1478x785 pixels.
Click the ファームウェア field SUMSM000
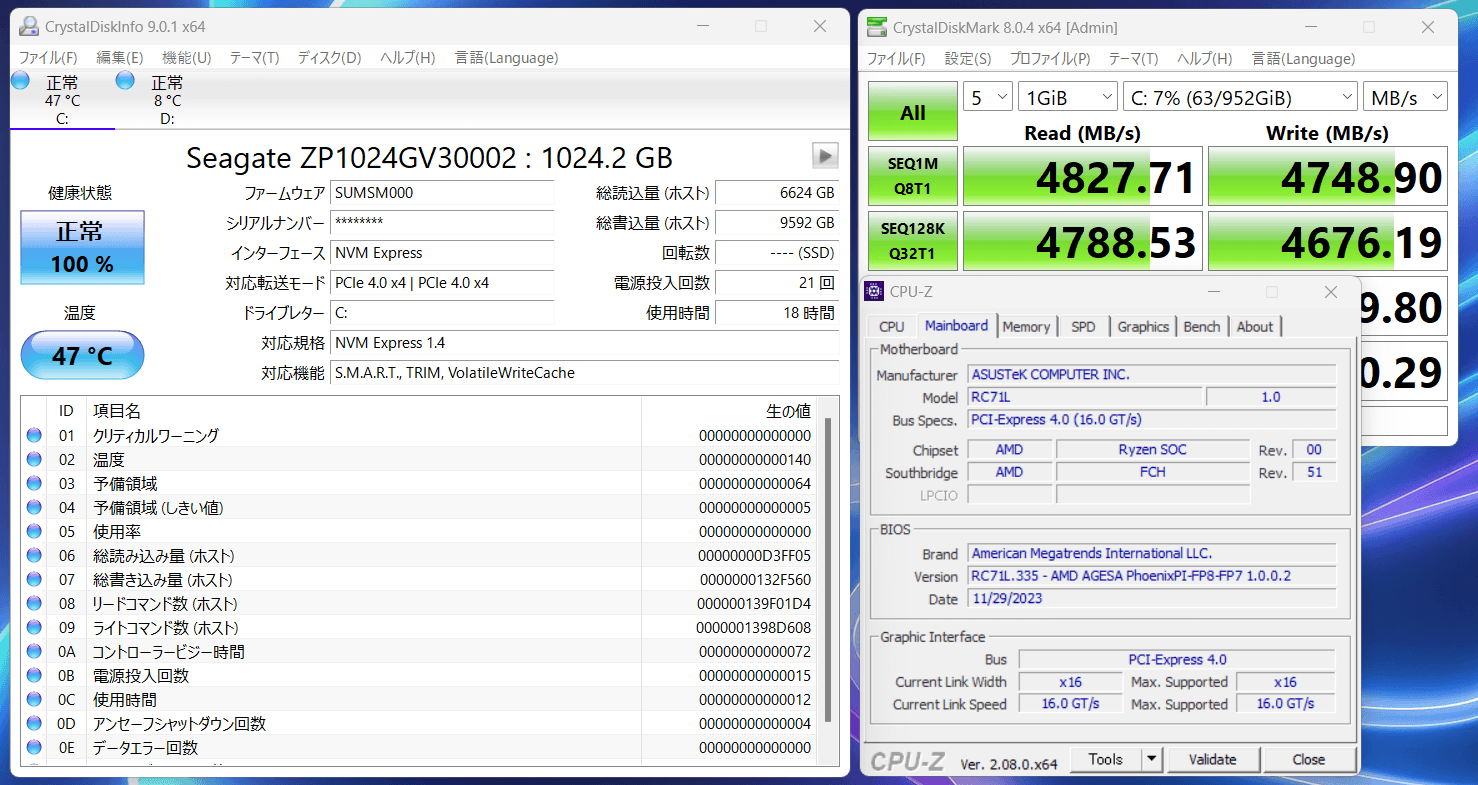click(x=443, y=192)
